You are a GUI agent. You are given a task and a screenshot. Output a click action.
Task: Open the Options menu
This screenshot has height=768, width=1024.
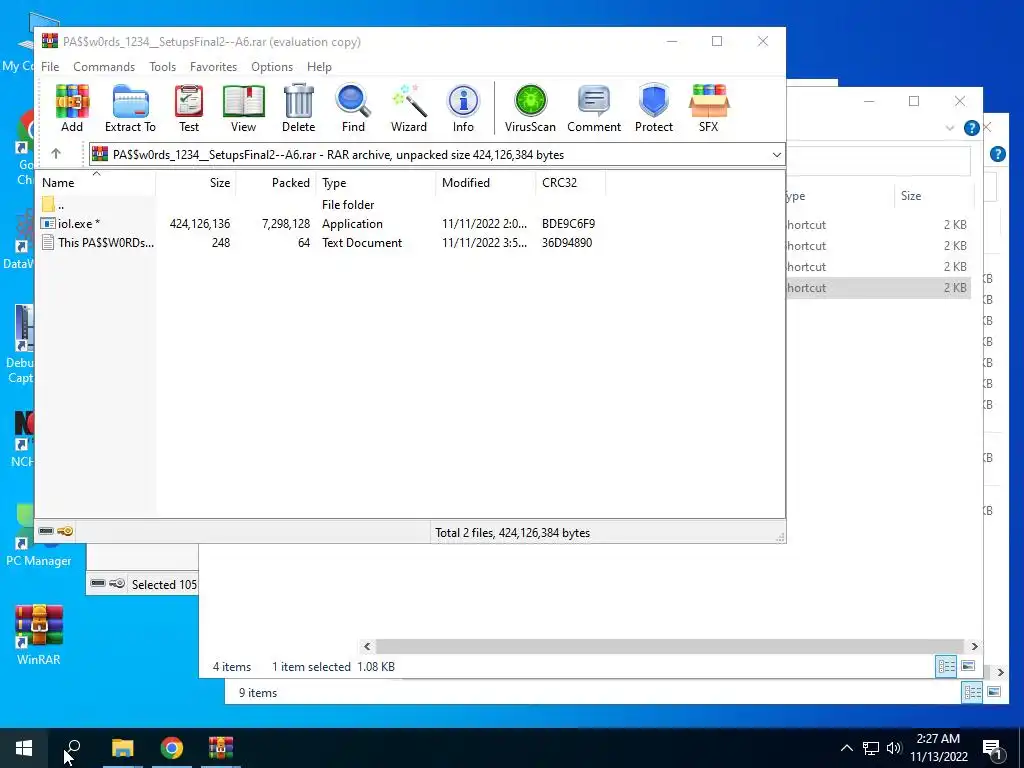coord(272,67)
